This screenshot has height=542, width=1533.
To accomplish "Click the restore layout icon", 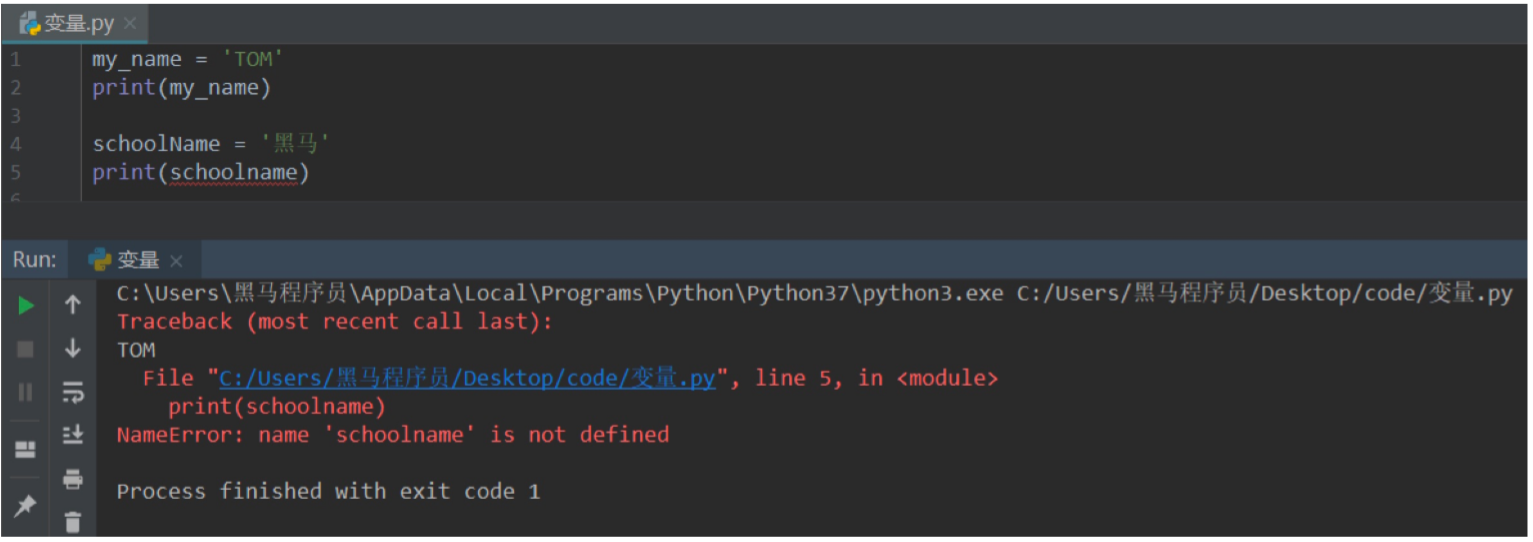I will click(26, 450).
